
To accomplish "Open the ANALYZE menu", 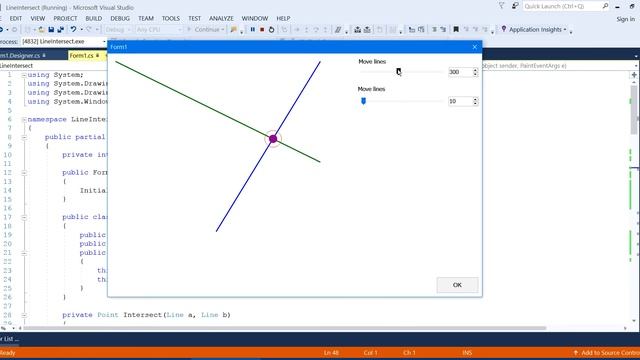I will pyautogui.click(x=221, y=18).
